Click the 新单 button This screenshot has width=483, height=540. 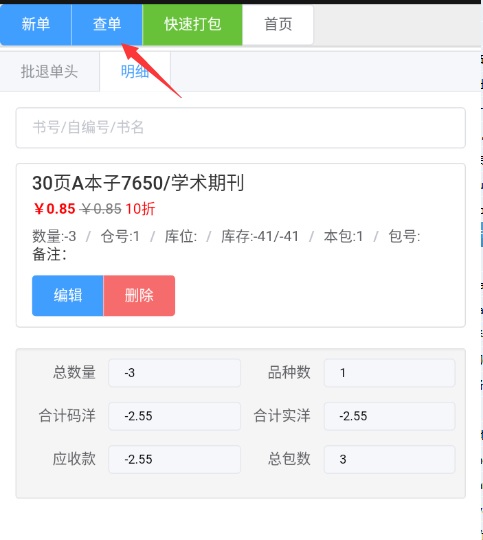(35, 24)
